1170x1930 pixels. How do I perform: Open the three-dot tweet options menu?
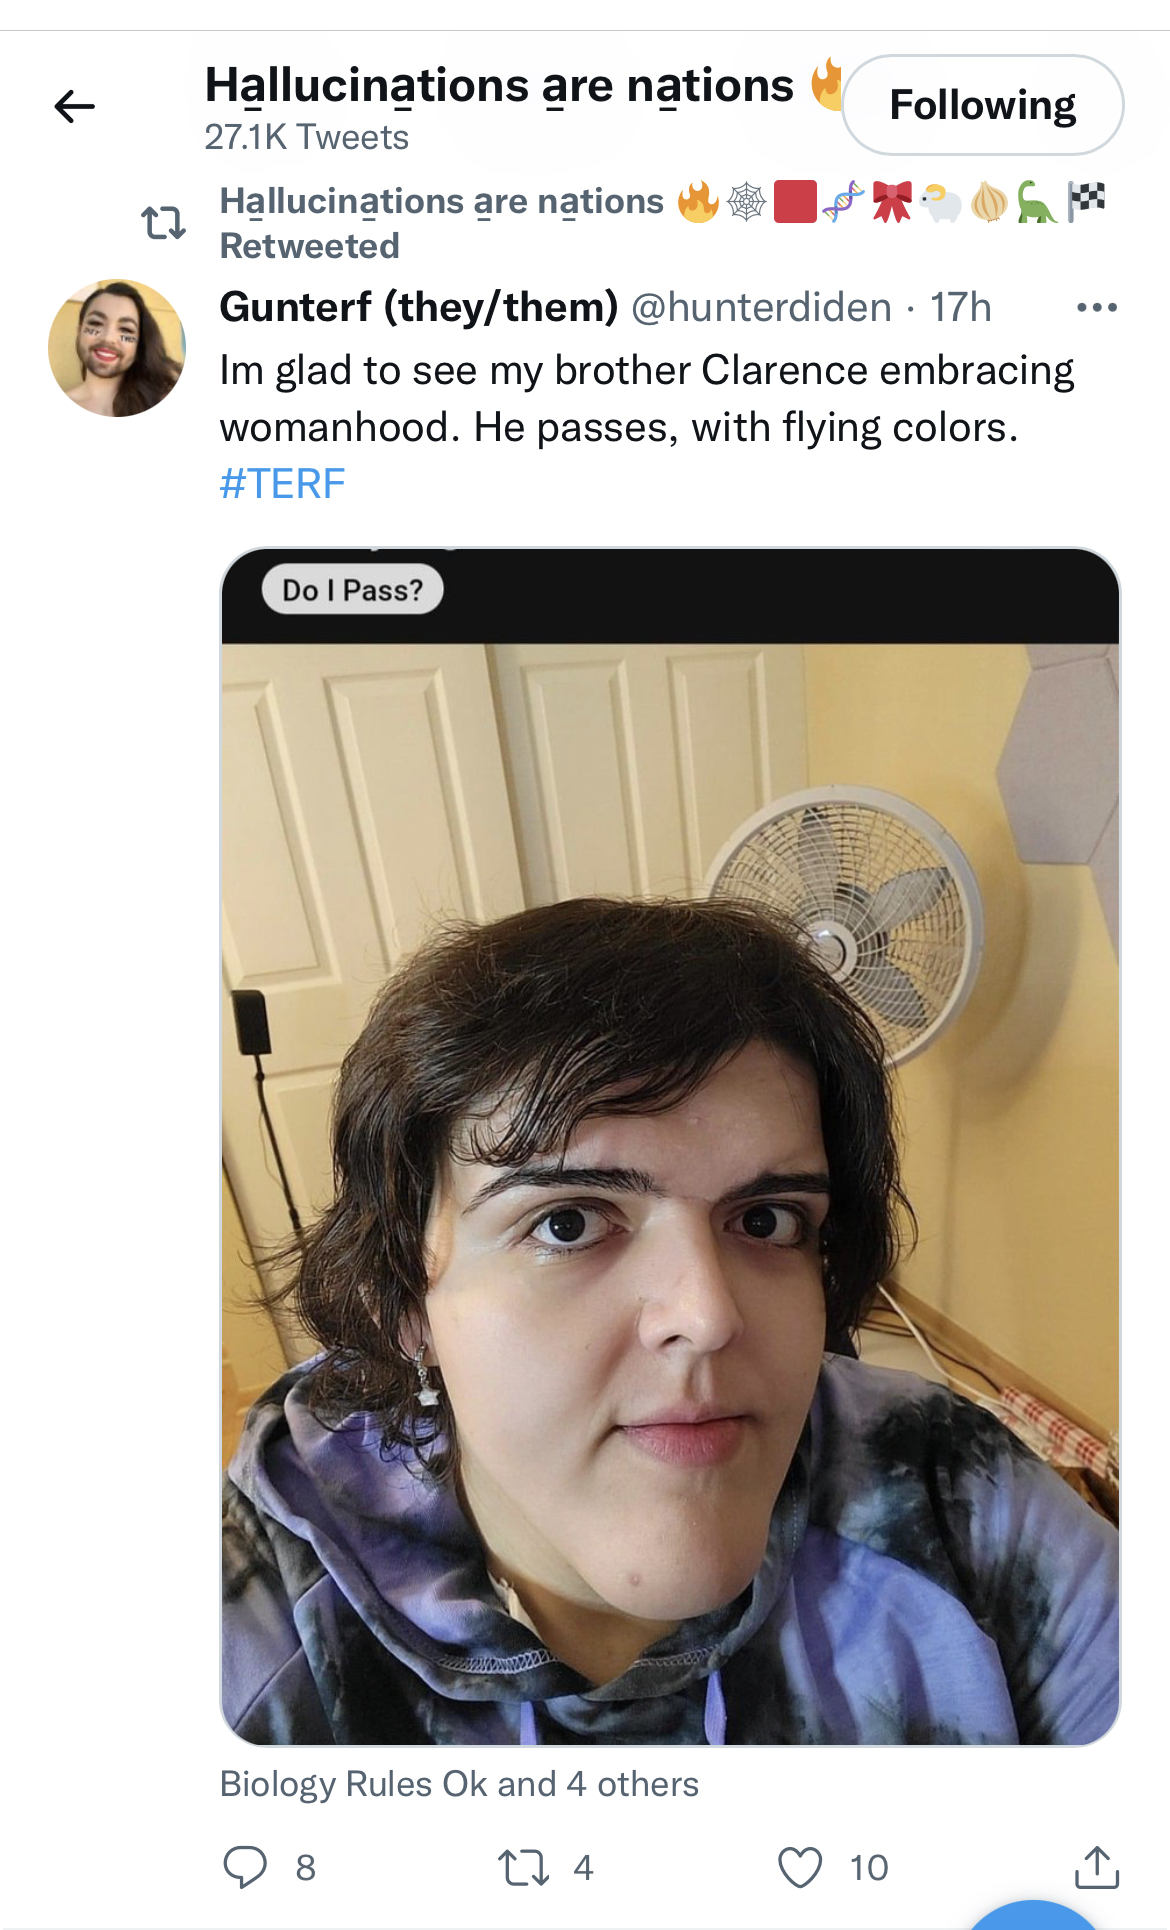[x=1096, y=307]
